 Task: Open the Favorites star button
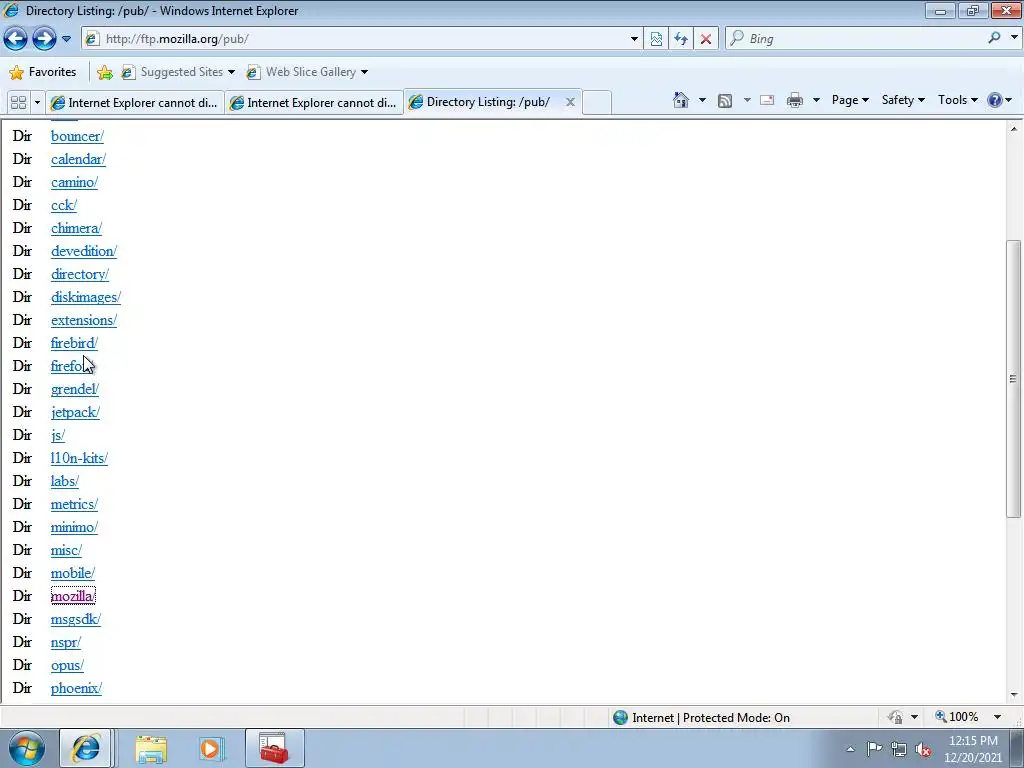[43, 72]
